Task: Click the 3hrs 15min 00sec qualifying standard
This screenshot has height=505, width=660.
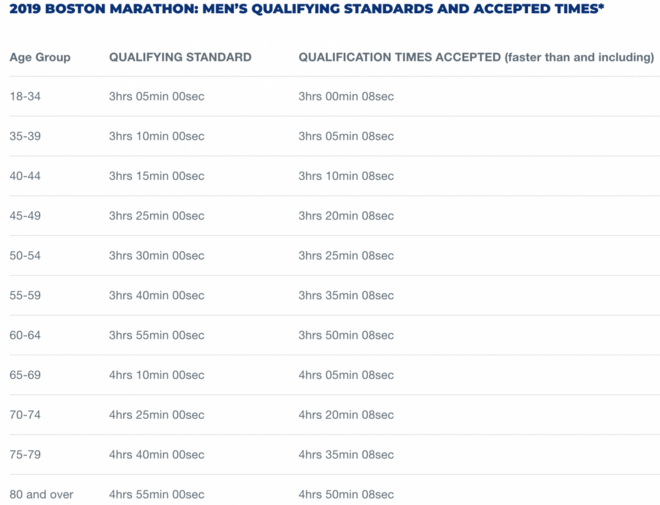Action: 157,176
